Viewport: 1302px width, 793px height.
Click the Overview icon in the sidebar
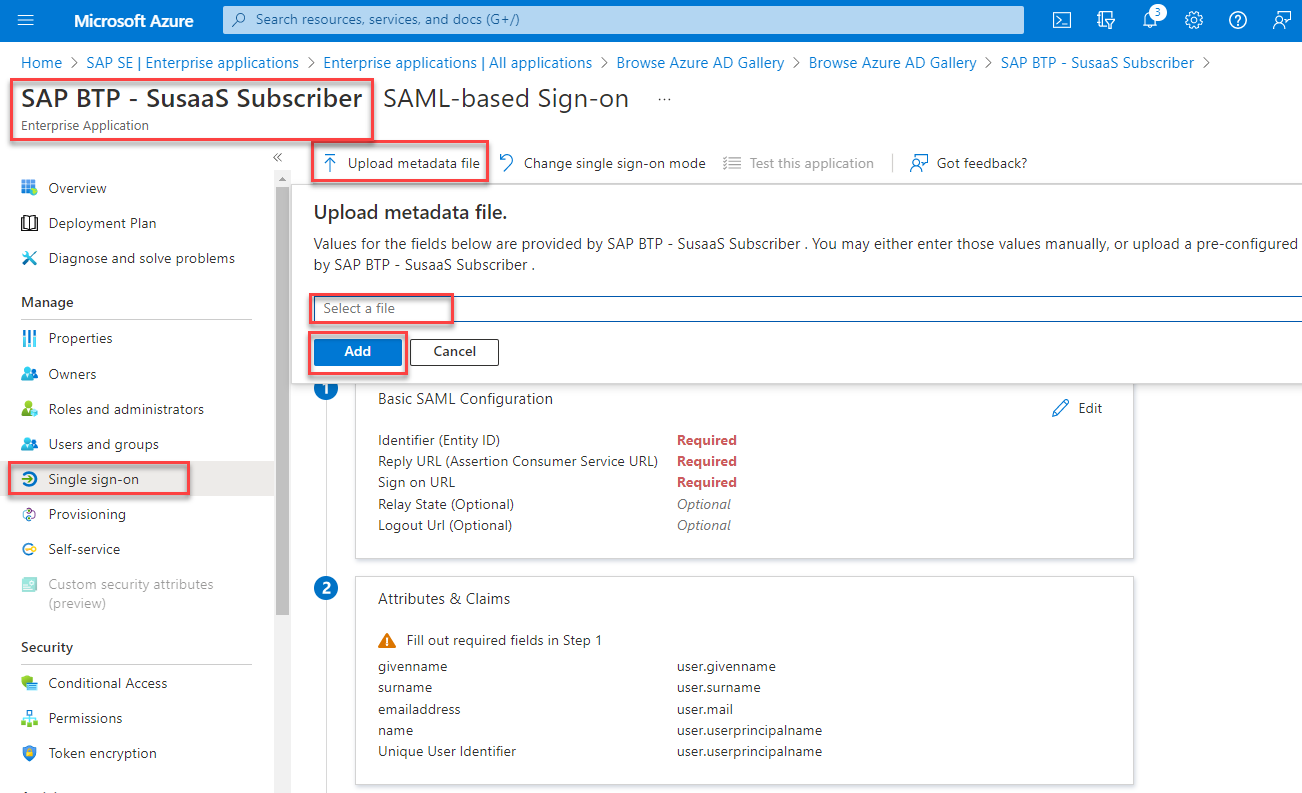pos(29,188)
